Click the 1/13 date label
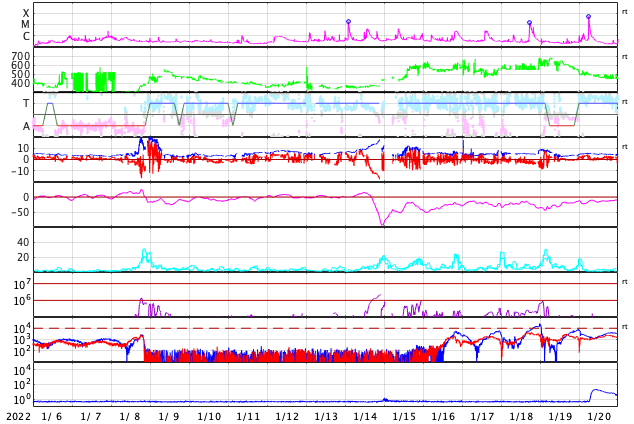634x424 pixels. (x=326, y=416)
